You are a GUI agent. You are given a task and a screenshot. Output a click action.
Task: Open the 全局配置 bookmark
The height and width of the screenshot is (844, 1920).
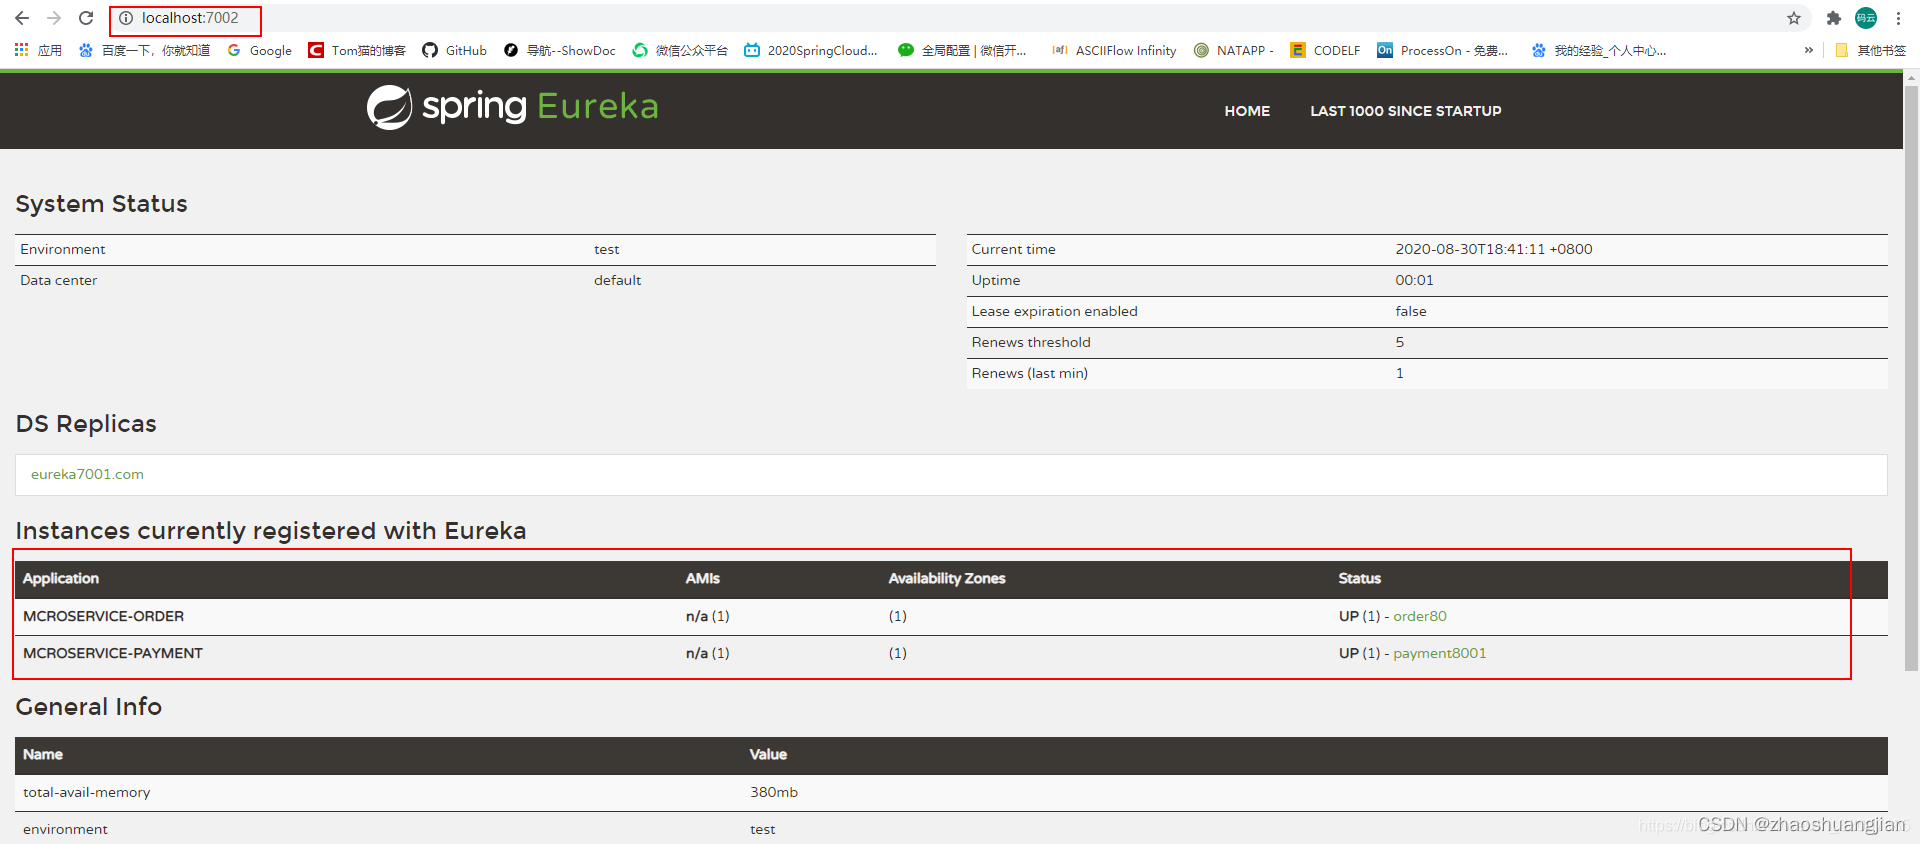tap(962, 50)
